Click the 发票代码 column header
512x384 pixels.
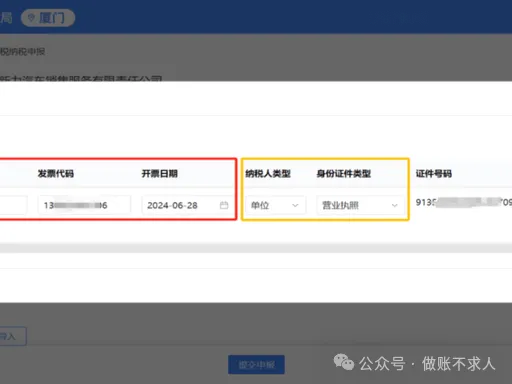click(56, 174)
